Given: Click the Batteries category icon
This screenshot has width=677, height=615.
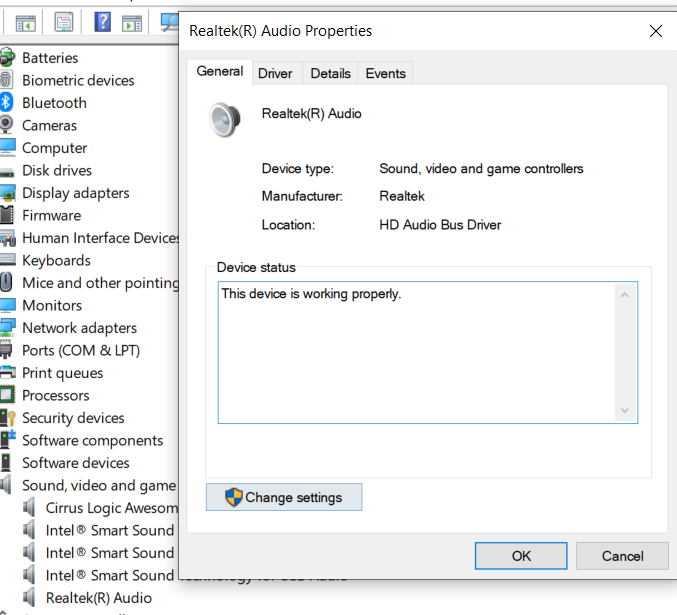Looking at the screenshot, I should (6, 58).
